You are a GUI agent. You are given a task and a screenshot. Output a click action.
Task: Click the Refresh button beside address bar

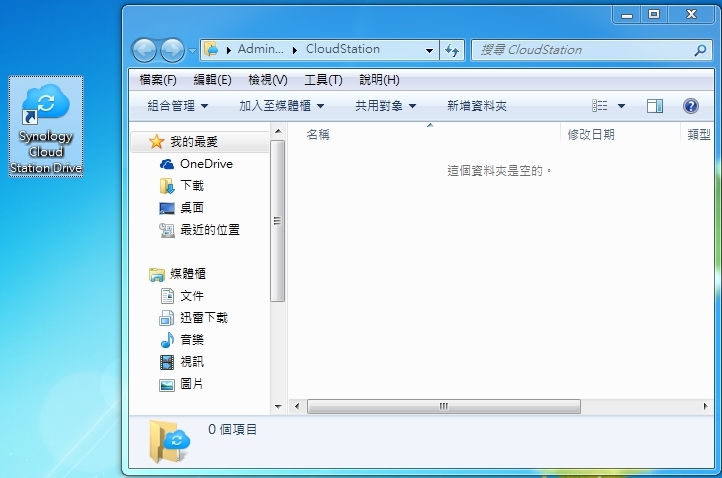[x=452, y=50]
